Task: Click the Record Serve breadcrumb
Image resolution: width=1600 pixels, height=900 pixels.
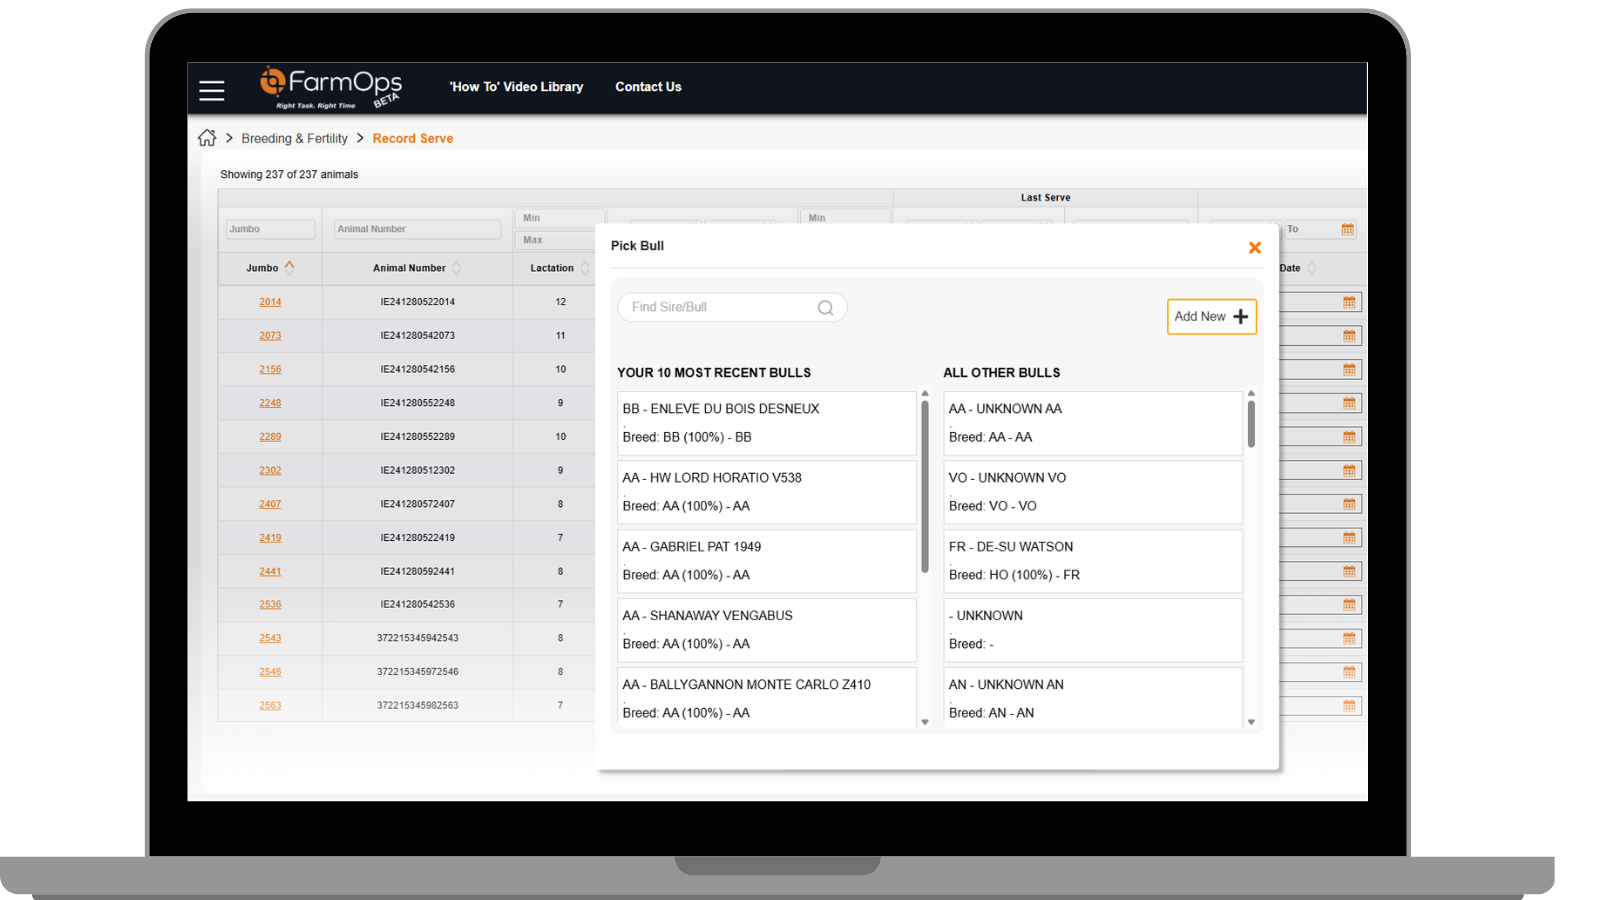Action: tap(413, 139)
